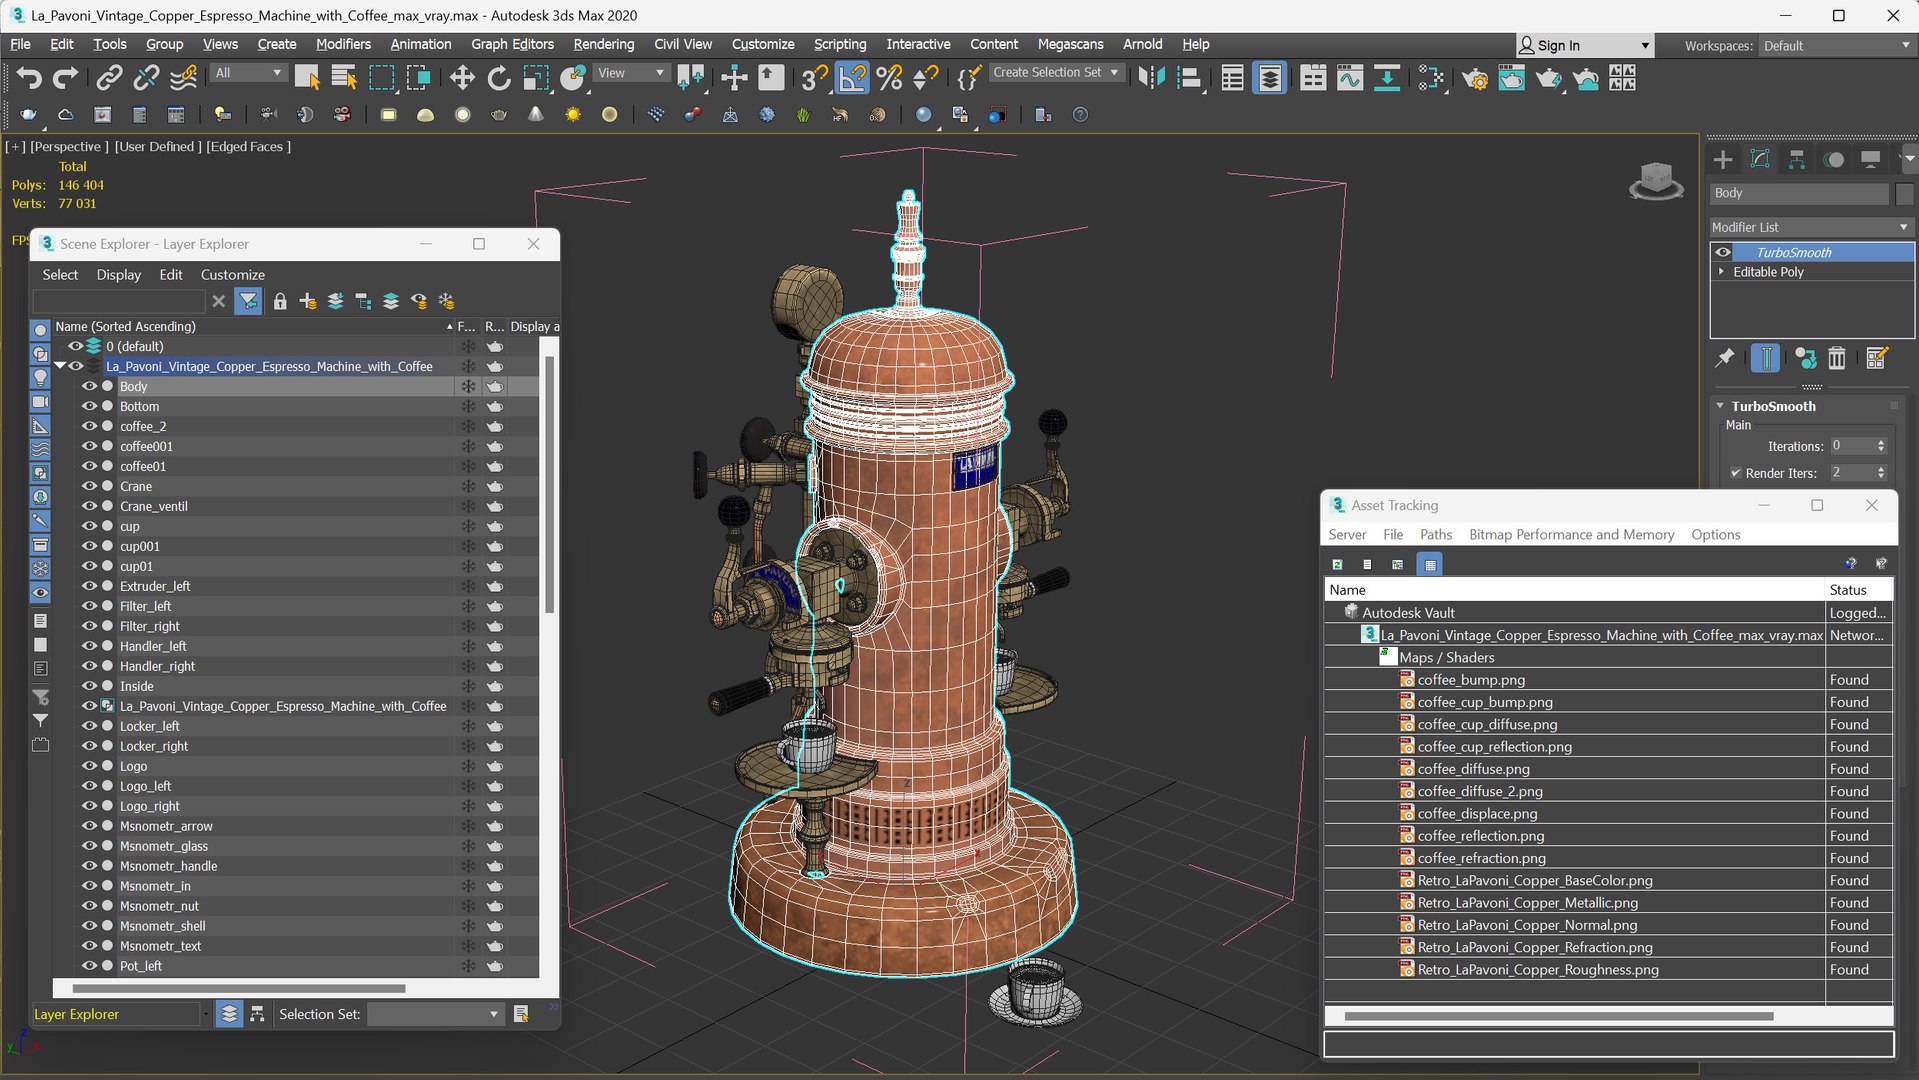Remove modifier with trash icon
The width and height of the screenshot is (1919, 1080).
[x=1836, y=358]
